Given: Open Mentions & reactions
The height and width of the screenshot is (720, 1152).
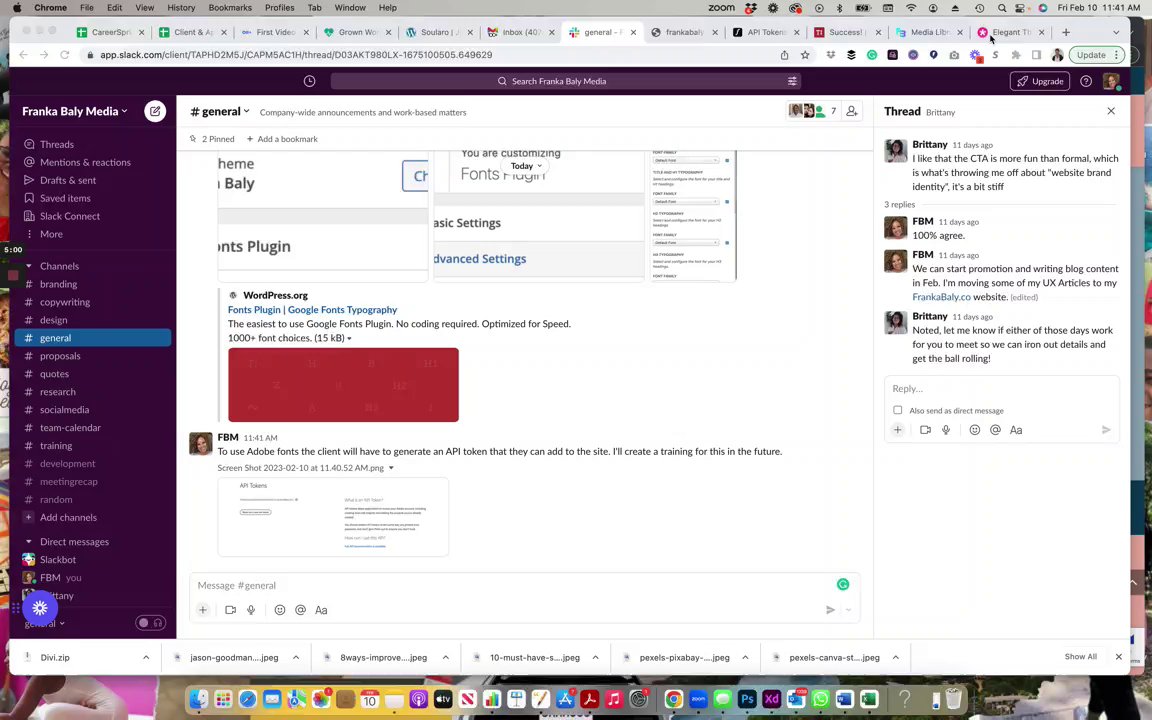Looking at the screenshot, I should tap(85, 162).
